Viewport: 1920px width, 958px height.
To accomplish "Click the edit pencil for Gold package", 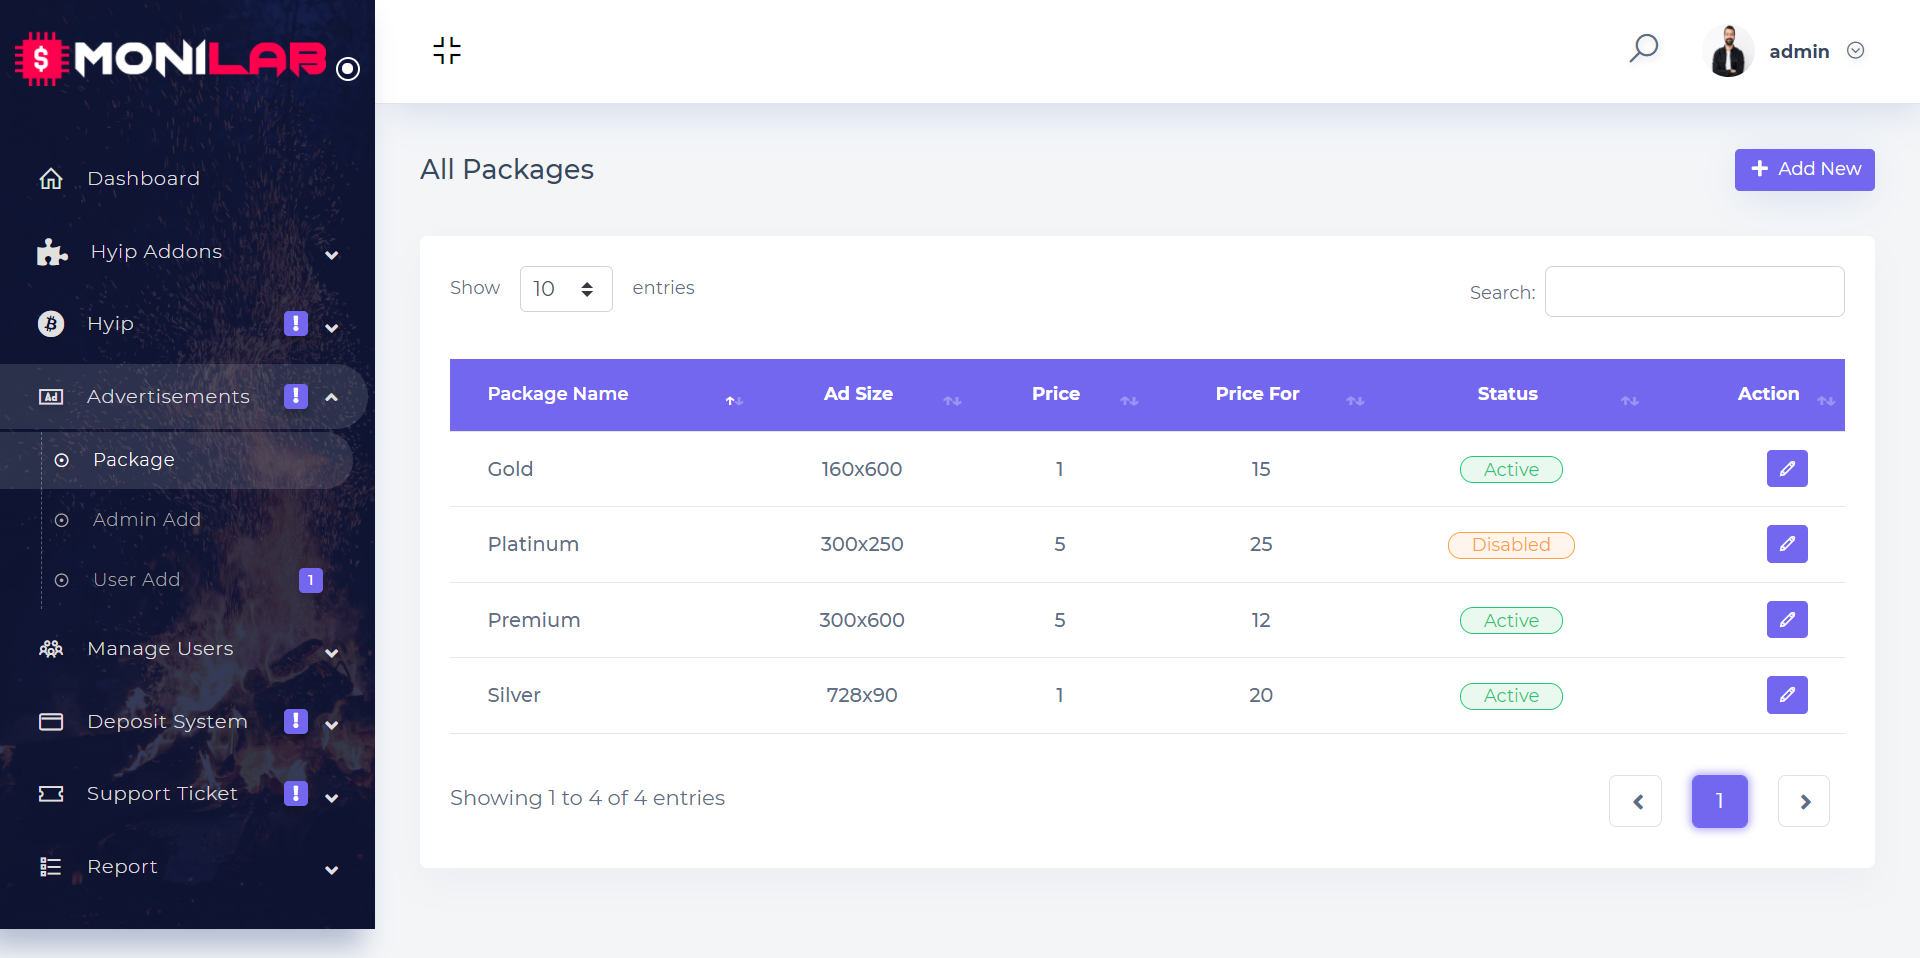I will tap(1787, 469).
